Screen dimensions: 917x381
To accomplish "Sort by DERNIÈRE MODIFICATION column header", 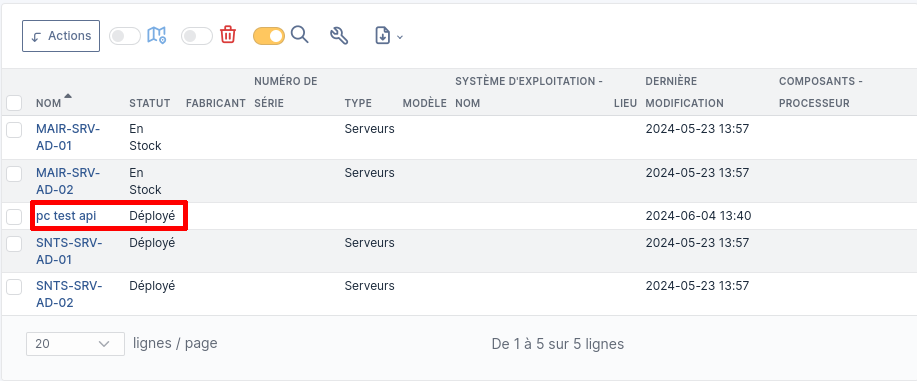I will pyautogui.click(x=684, y=92).
